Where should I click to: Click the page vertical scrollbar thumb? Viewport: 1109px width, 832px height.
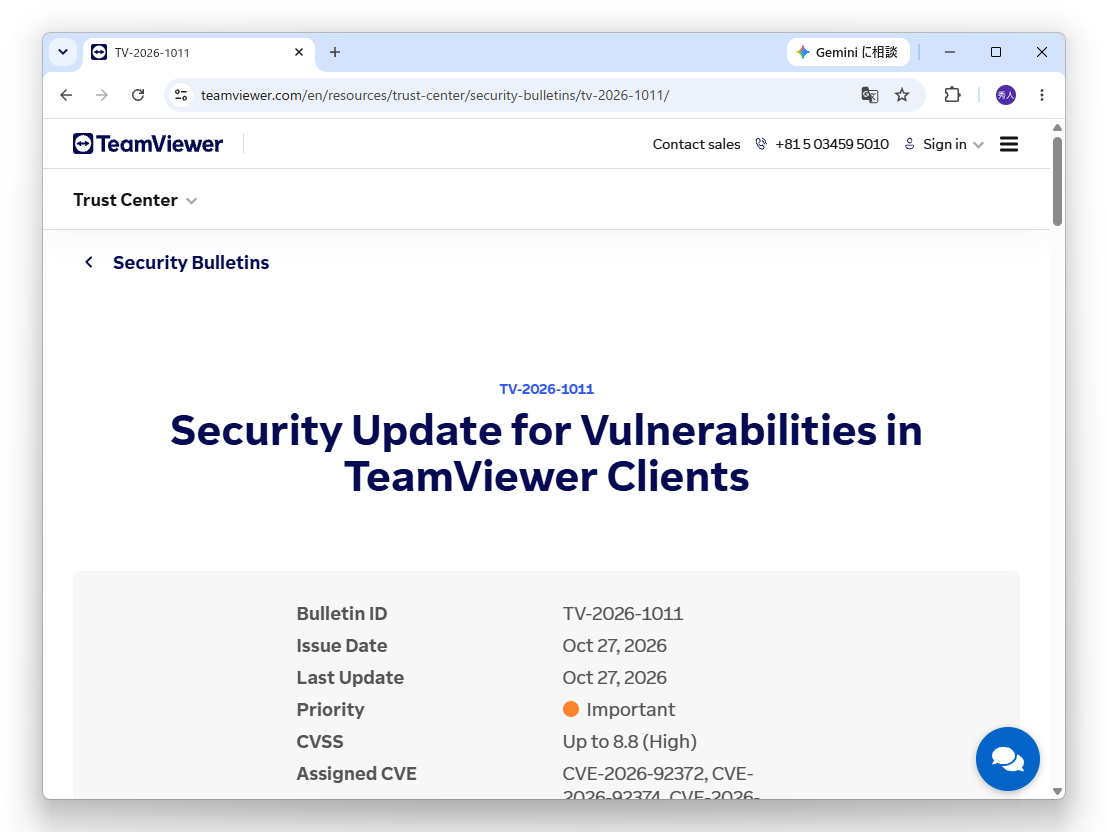(1057, 181)
